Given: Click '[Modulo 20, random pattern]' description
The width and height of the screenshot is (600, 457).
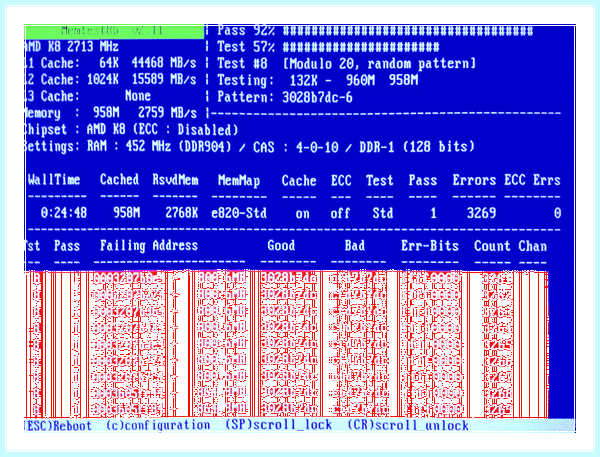Looking at the screenshot, I should (379, 64).
